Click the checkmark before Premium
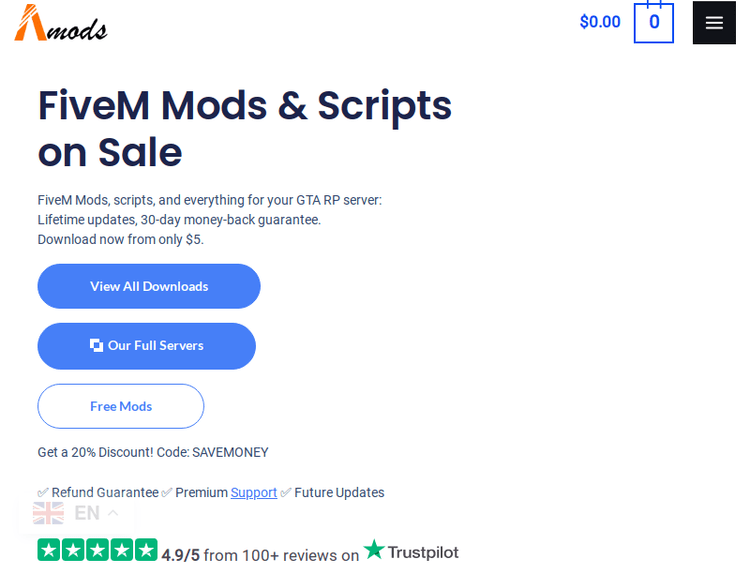Screen dimensions: 750x563 click(167, 493)
